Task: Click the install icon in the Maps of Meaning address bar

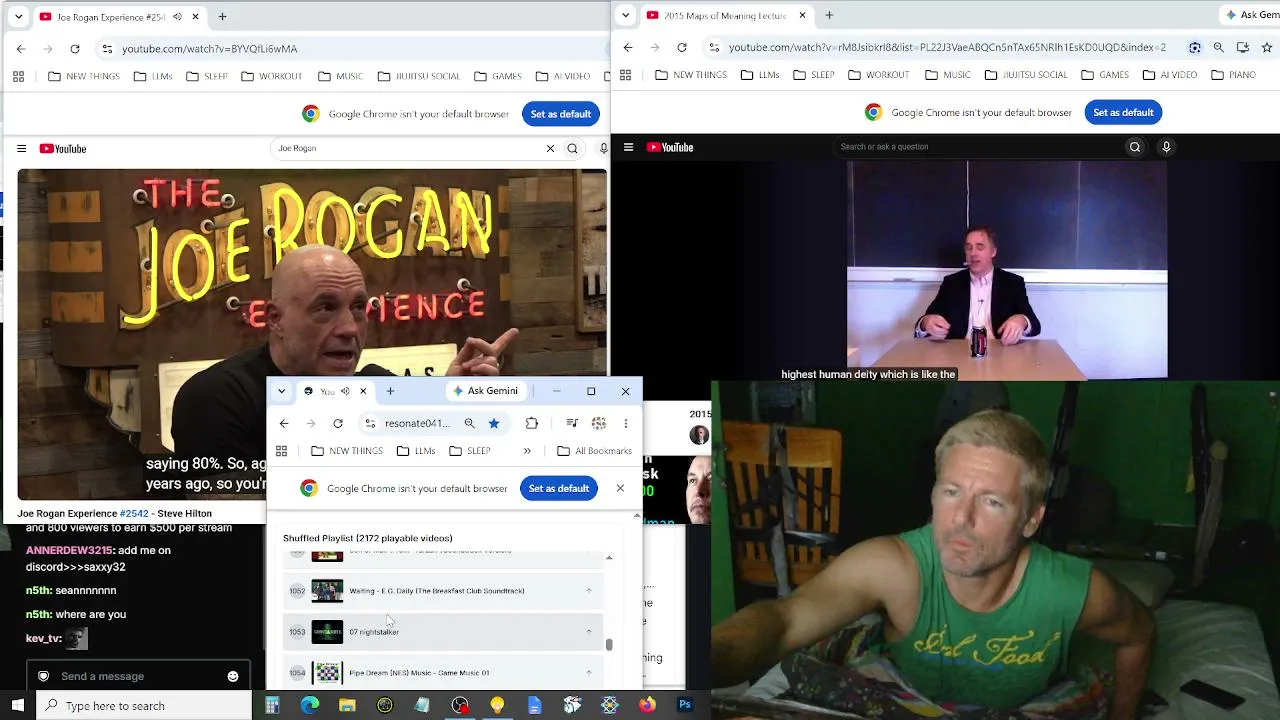Action: [x=1243, y=47]
